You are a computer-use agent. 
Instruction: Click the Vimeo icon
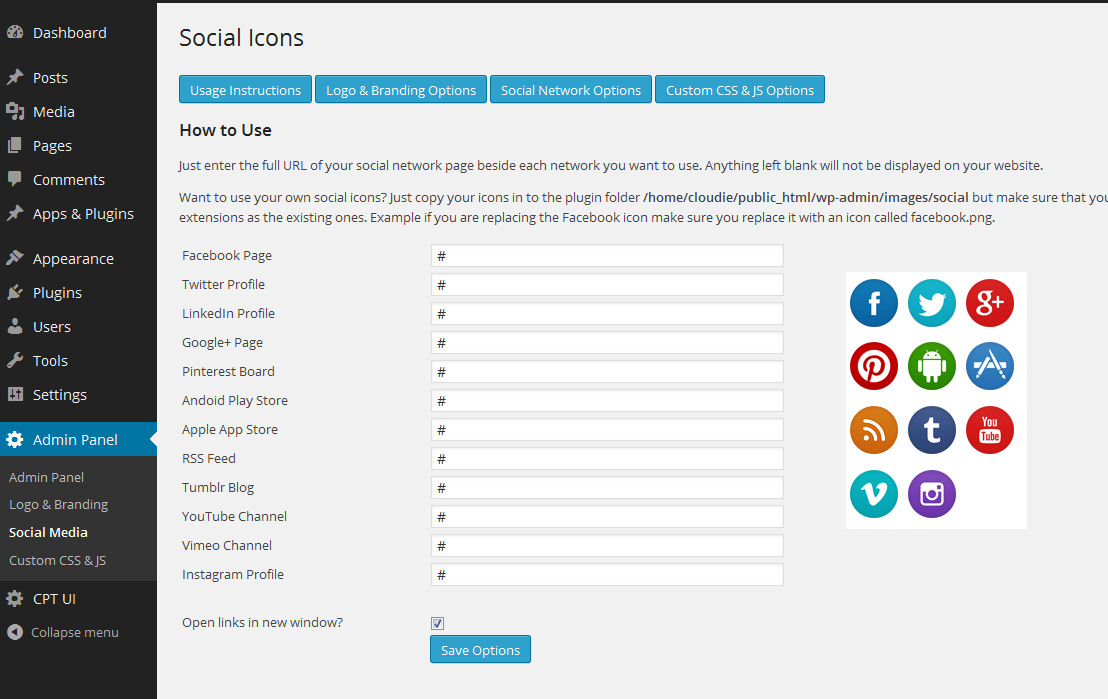(x=873, y=494)
